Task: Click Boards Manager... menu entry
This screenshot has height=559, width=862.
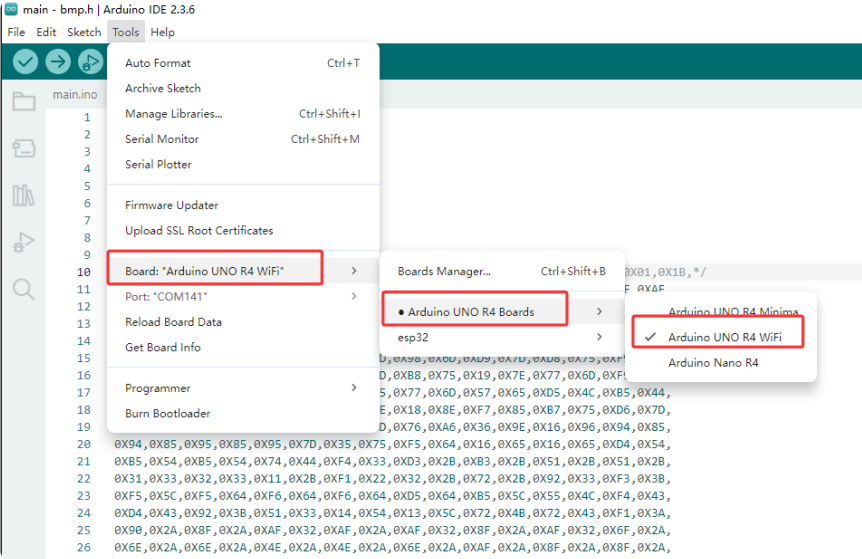Action: [444, 271]
